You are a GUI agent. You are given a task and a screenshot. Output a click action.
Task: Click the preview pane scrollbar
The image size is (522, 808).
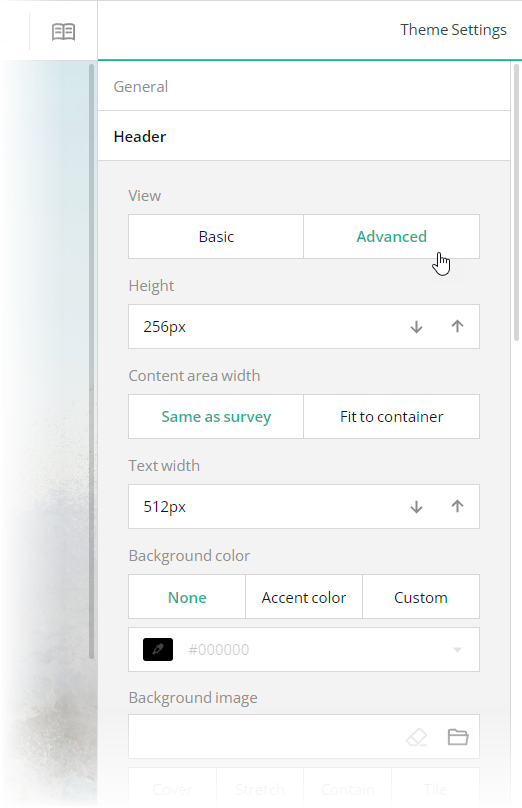click(x=92, y=361)
